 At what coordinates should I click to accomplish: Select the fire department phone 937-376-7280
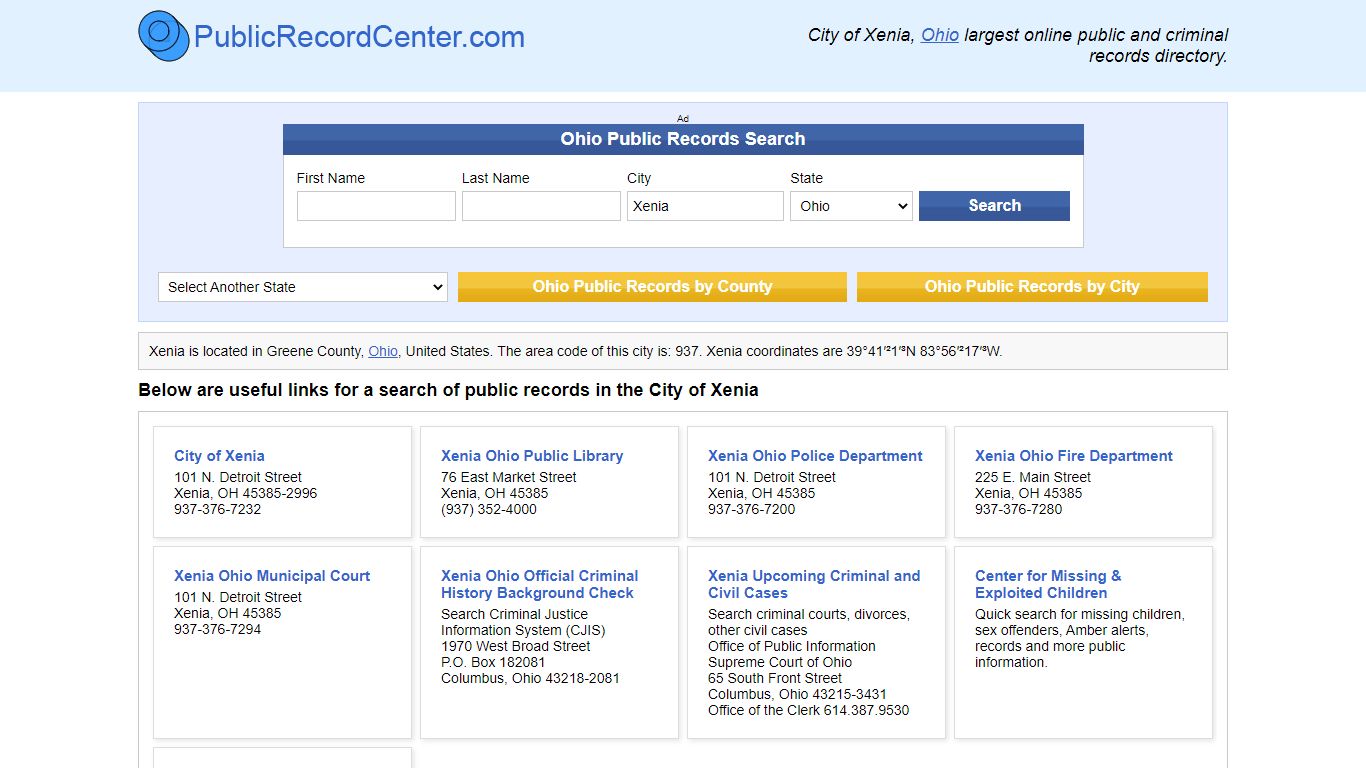point(1019,509)
